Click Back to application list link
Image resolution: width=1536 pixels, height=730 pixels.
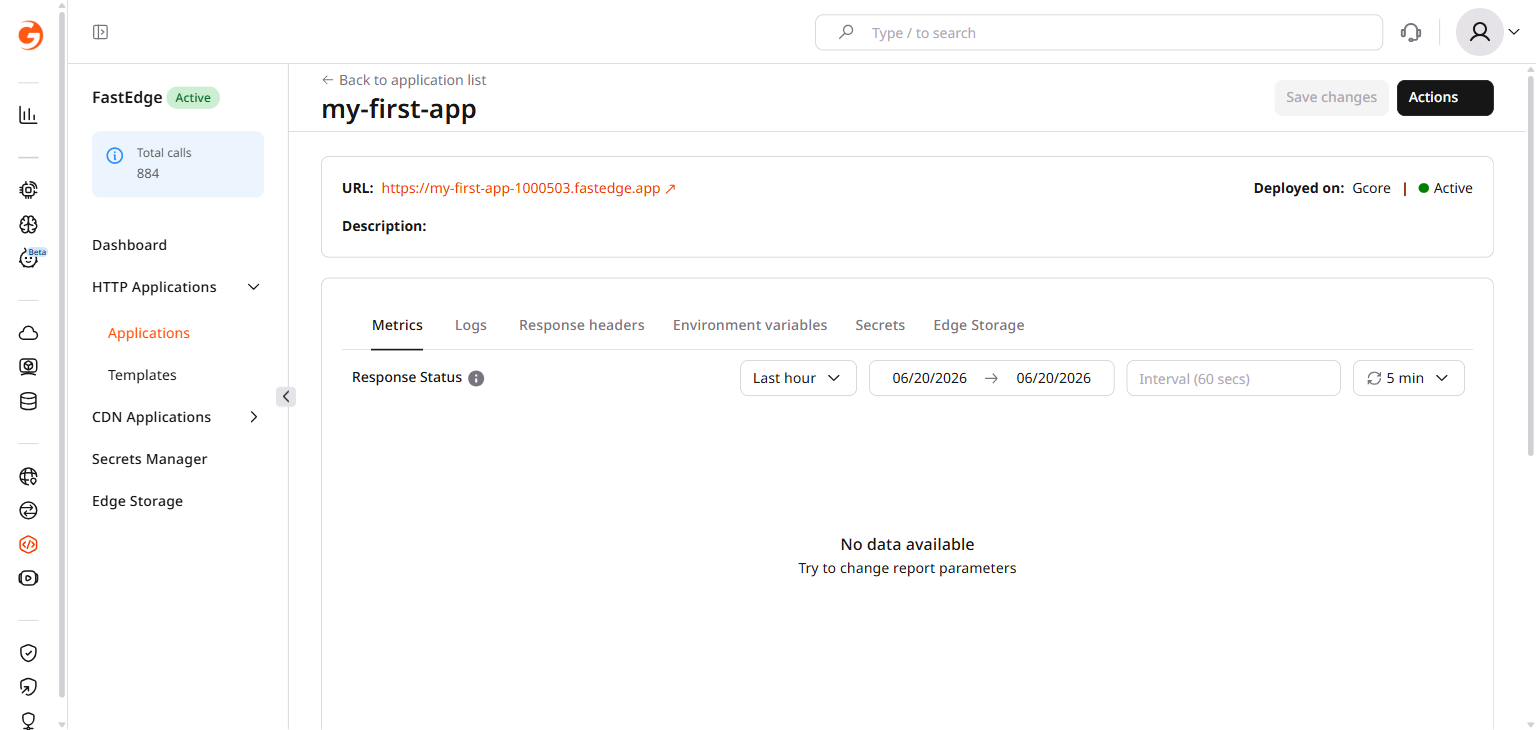tap(404, 80)
